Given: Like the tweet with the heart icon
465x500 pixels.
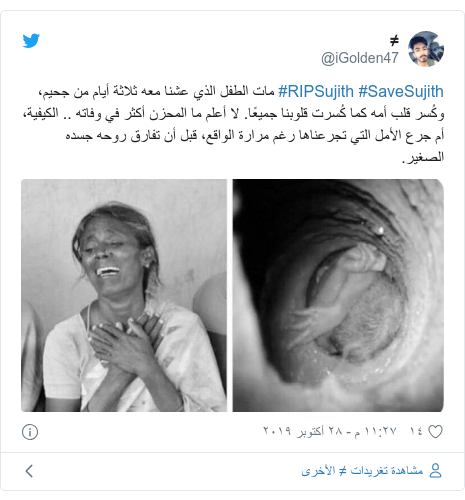Looking at the screenshot, I should click(435, 432).
